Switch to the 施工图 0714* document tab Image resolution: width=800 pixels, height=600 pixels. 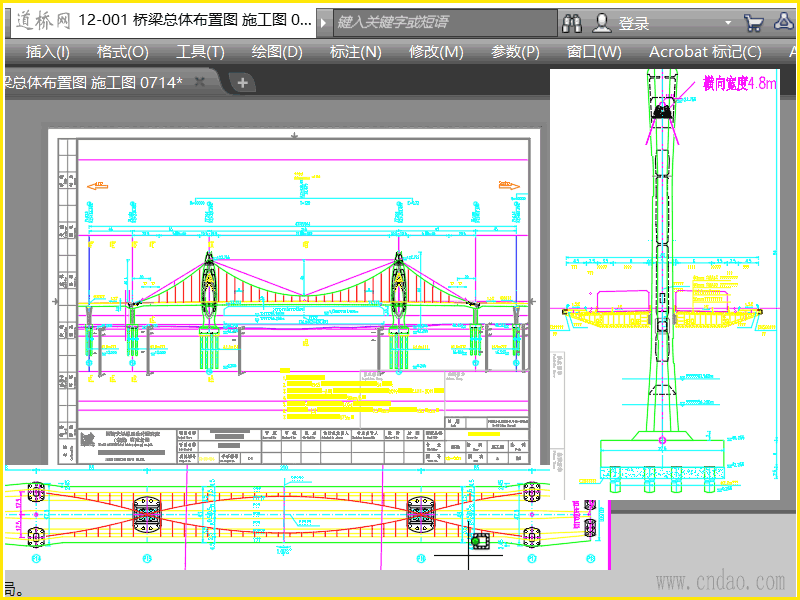click(95, 82)
